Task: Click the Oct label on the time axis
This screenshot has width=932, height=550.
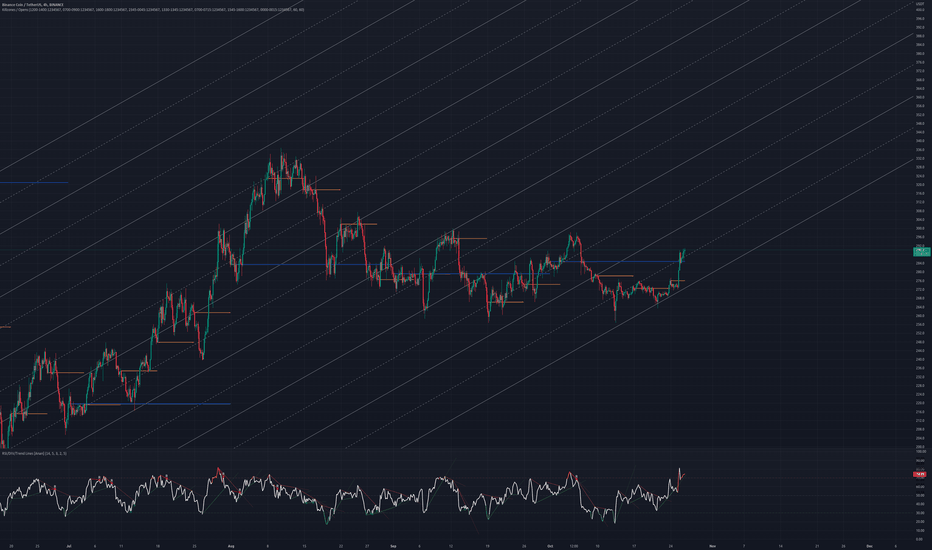Action: pyautogui.click(x=550, y=545)
